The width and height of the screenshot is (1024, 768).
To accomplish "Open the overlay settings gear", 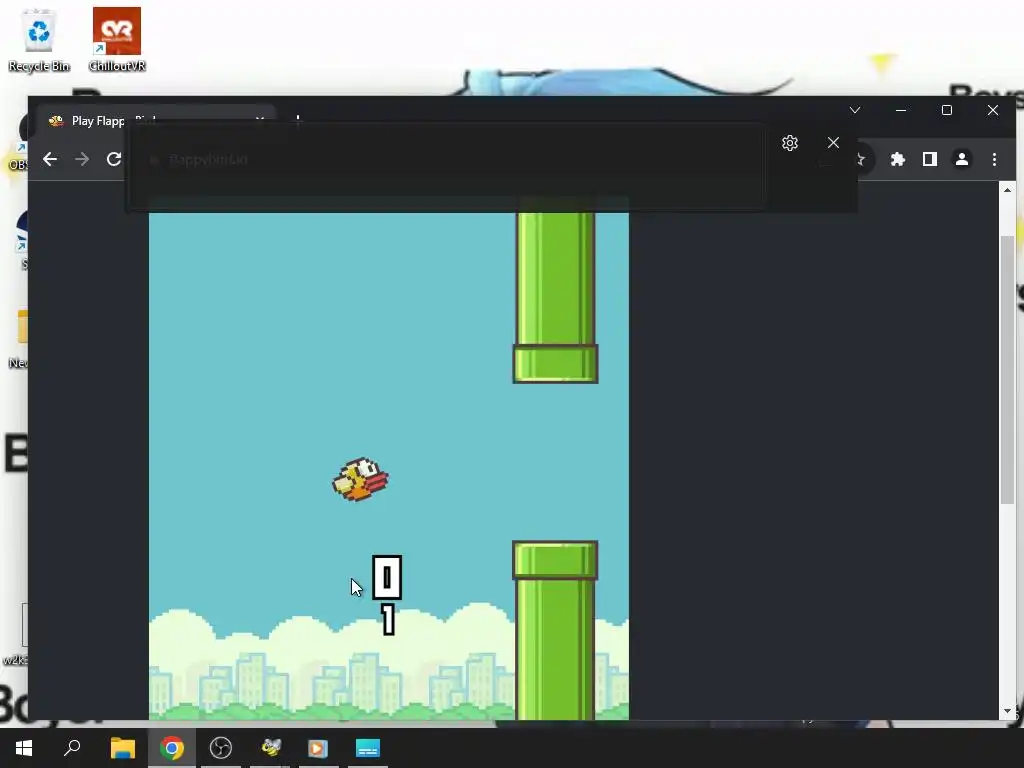I will tap(790, 143).
